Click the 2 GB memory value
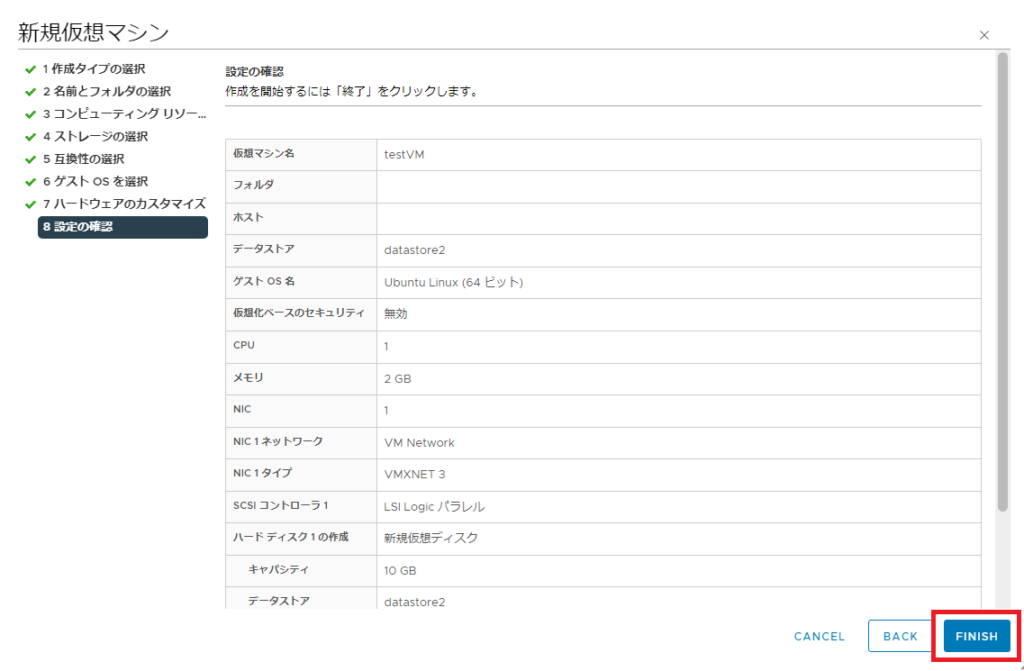The height and width of the screenshot is (671, 1024). tap(397, 379)
